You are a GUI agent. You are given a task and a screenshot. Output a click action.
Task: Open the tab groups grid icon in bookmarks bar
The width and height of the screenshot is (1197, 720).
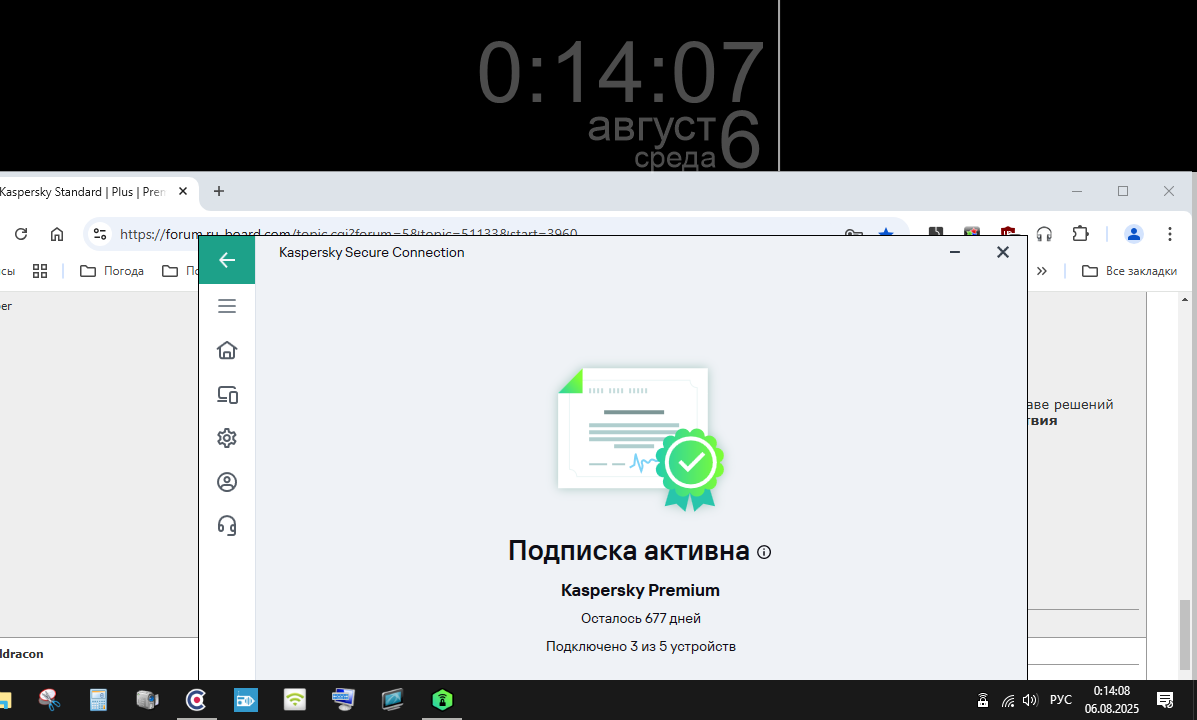click(x=40, y=271)
